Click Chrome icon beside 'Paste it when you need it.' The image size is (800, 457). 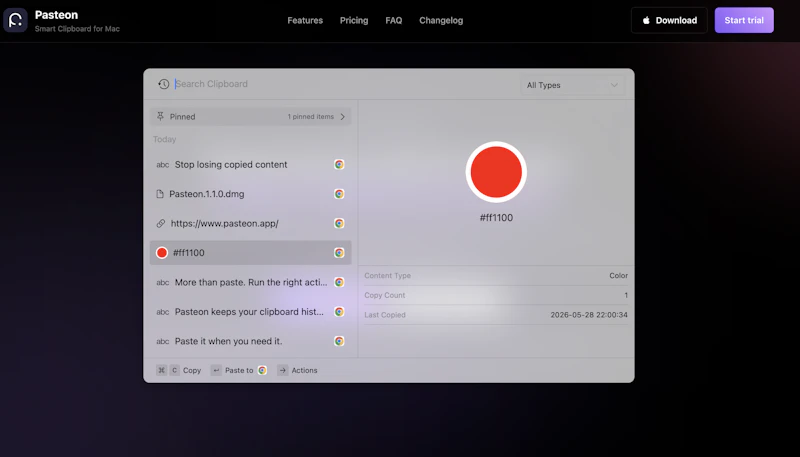[x=339, y=341]
